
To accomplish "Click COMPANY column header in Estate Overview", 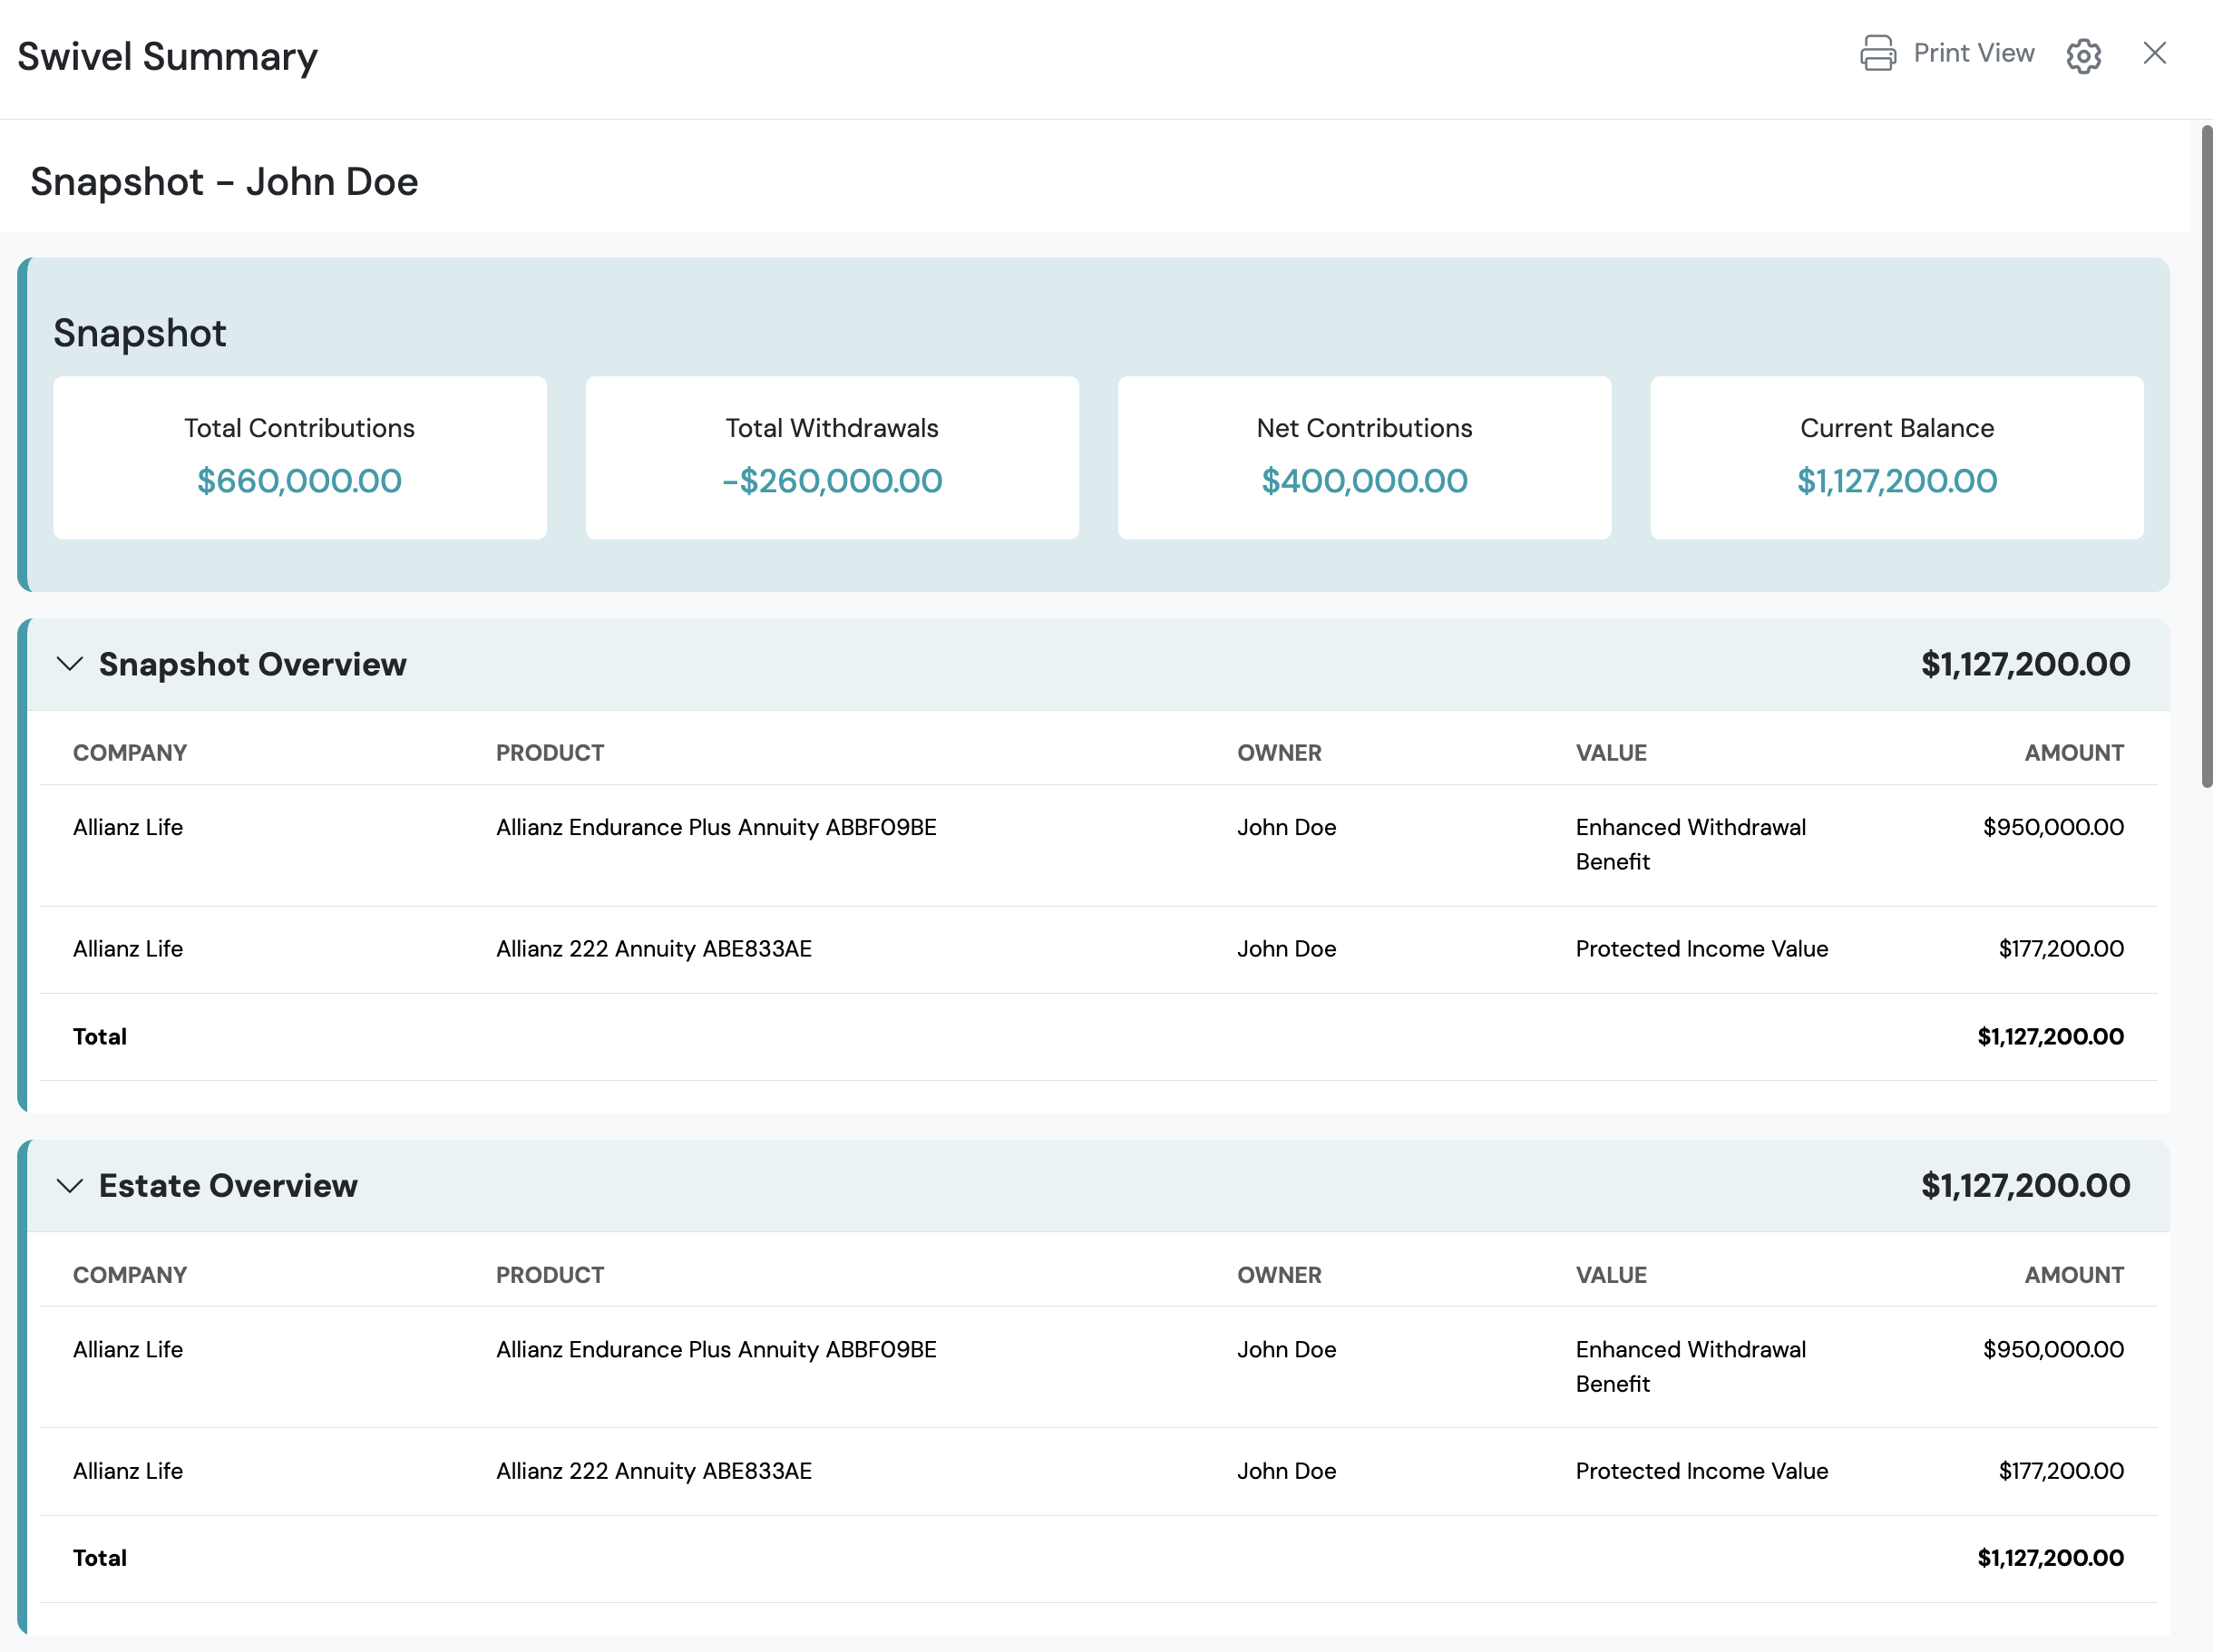I will tap(130, 1275).
